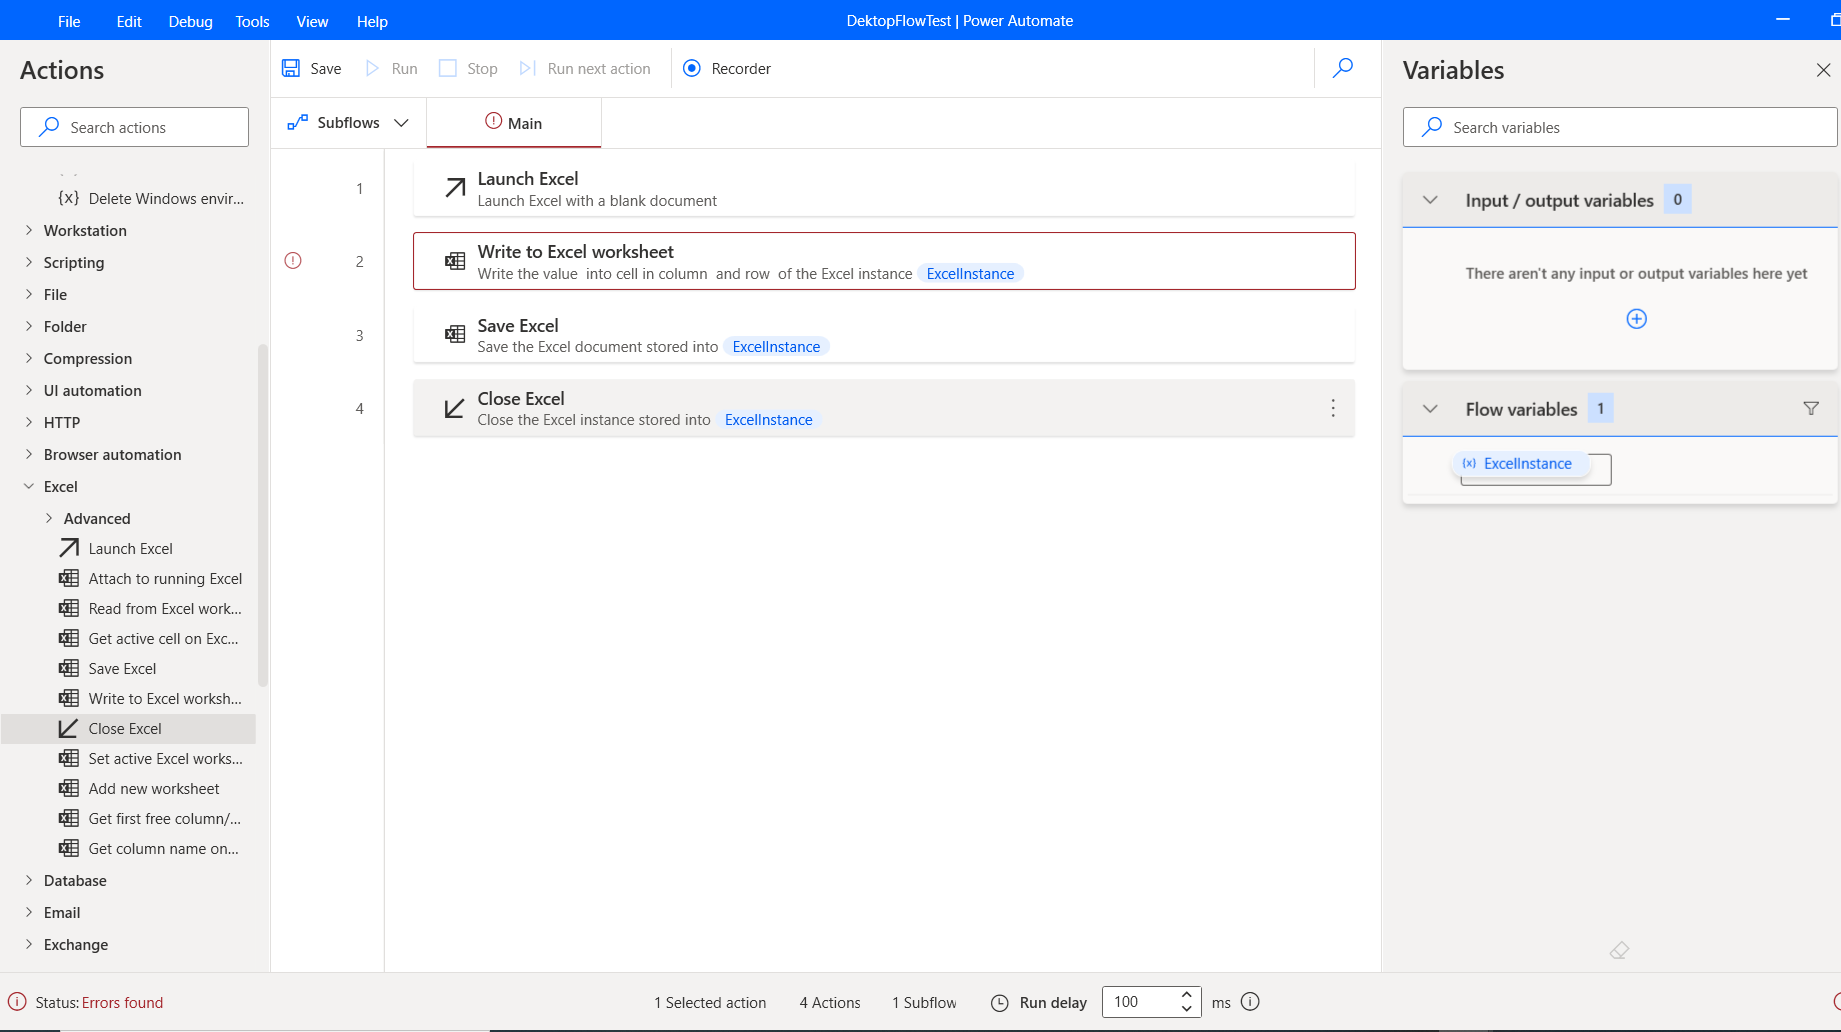Expand the Advanced Excel subgroup
Viewport: 1841px width, 1032px height.
pos(49,518)
